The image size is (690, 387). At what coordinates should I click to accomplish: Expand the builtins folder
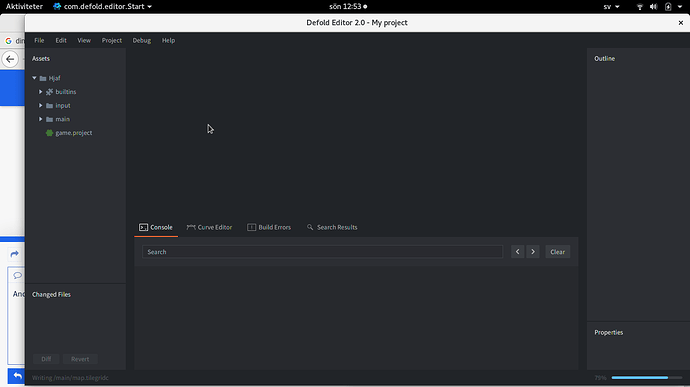[40, 92]
